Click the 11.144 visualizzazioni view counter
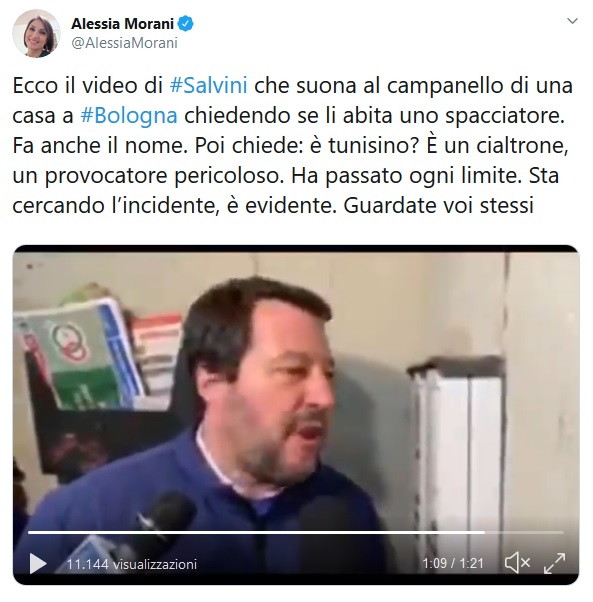The image size is (593, 602). [132, 564]
